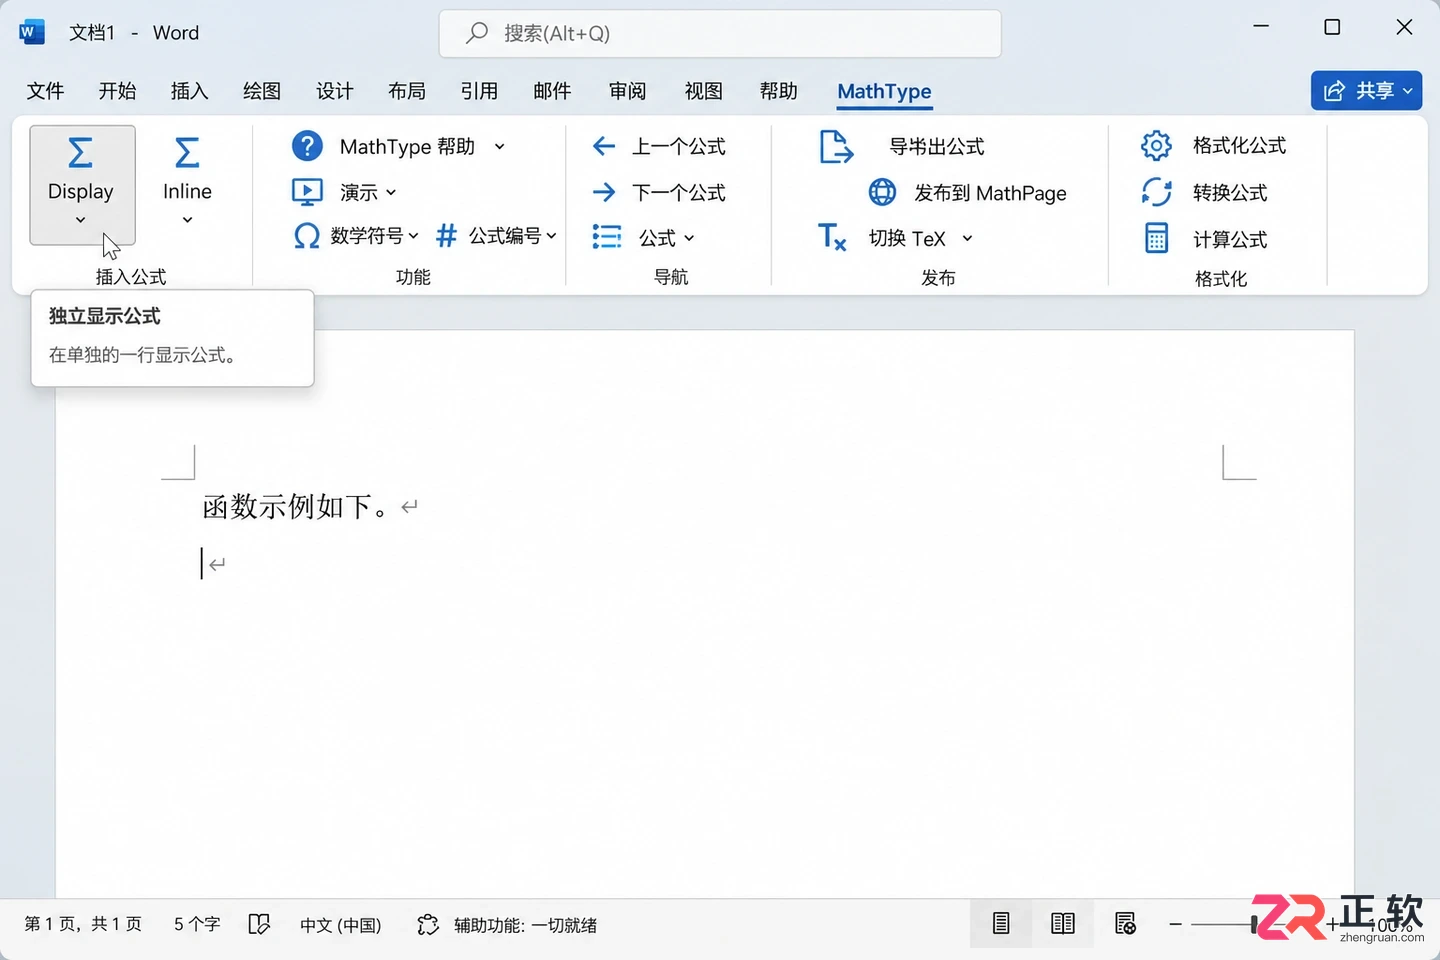Switch to the 布局 ribbon tab

[407, 91]
